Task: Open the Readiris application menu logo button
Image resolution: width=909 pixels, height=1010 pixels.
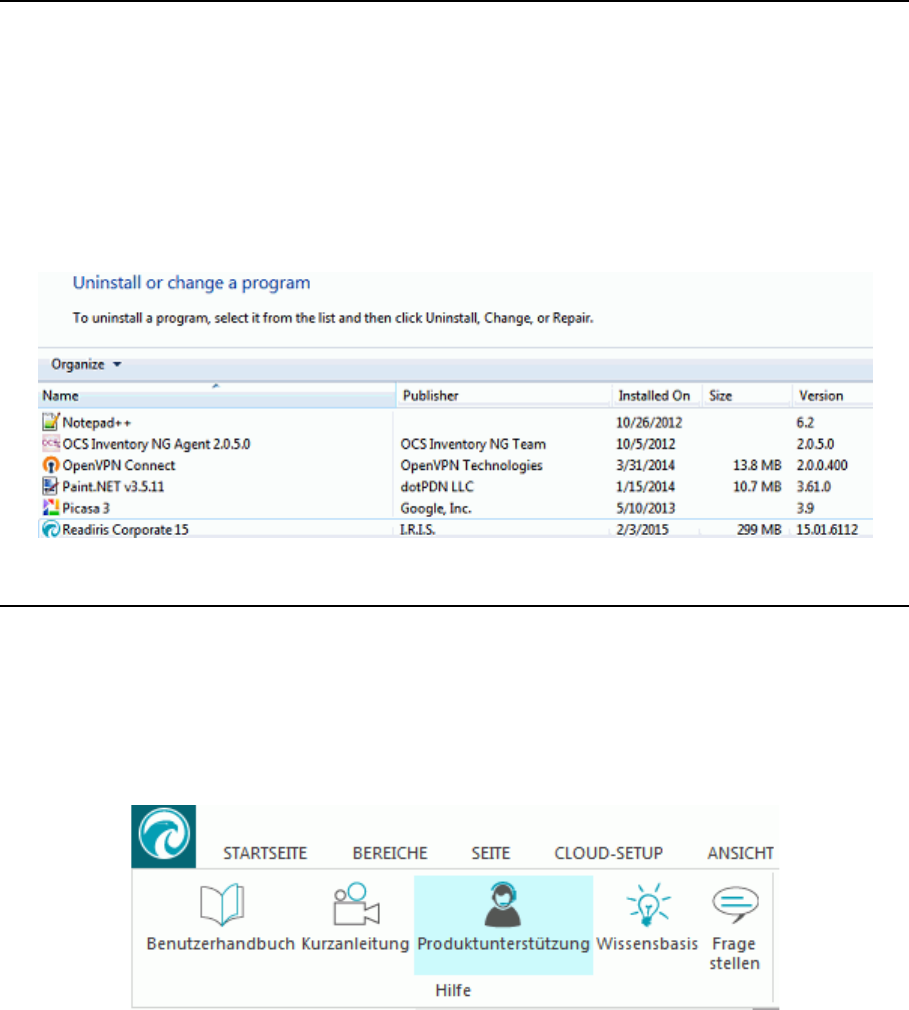Action: tap(164, 836)
